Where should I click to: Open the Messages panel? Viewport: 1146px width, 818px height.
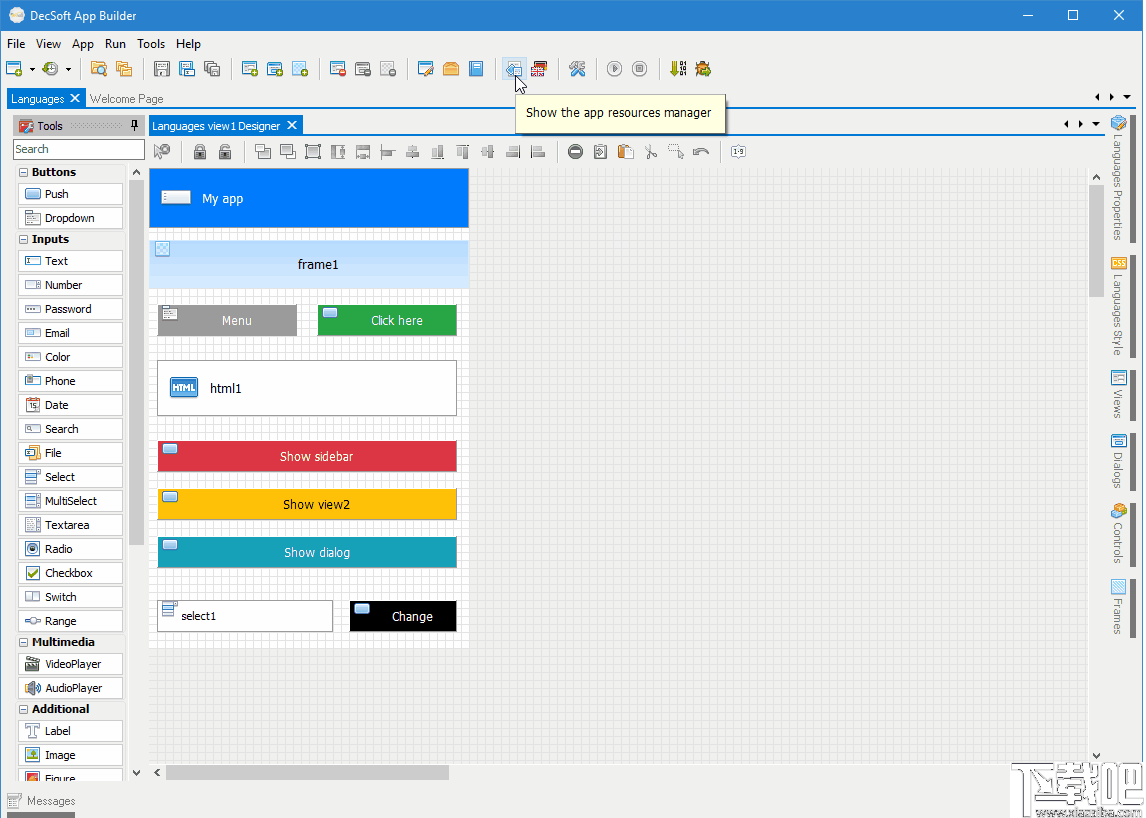tap(41, 801)
